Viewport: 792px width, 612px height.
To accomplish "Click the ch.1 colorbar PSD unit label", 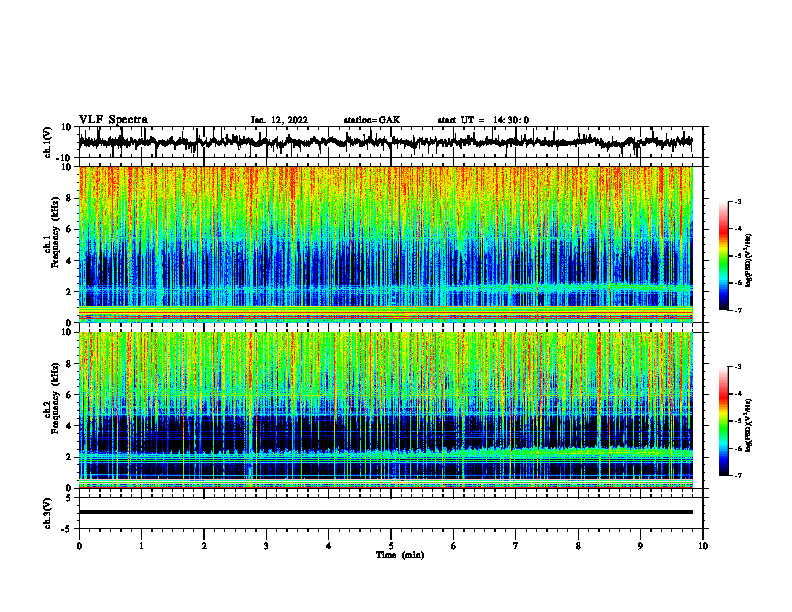I will click(749, 261).
